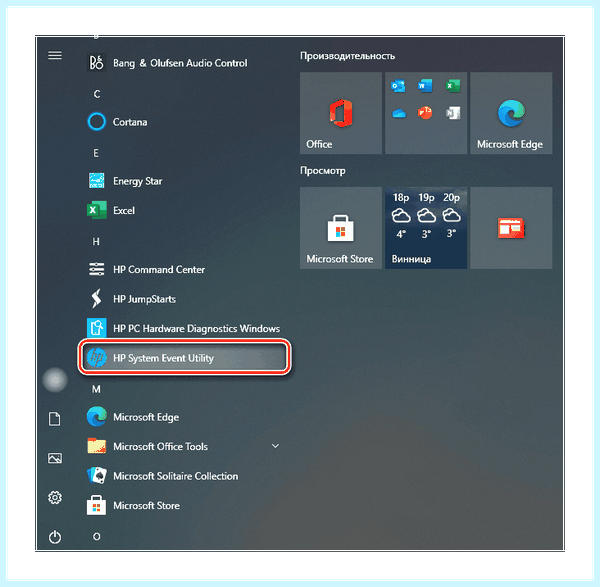This screenshot has height=587, width=600.
Task: Open Settings gear in the sidebar
Action: [x=55, y=497]
